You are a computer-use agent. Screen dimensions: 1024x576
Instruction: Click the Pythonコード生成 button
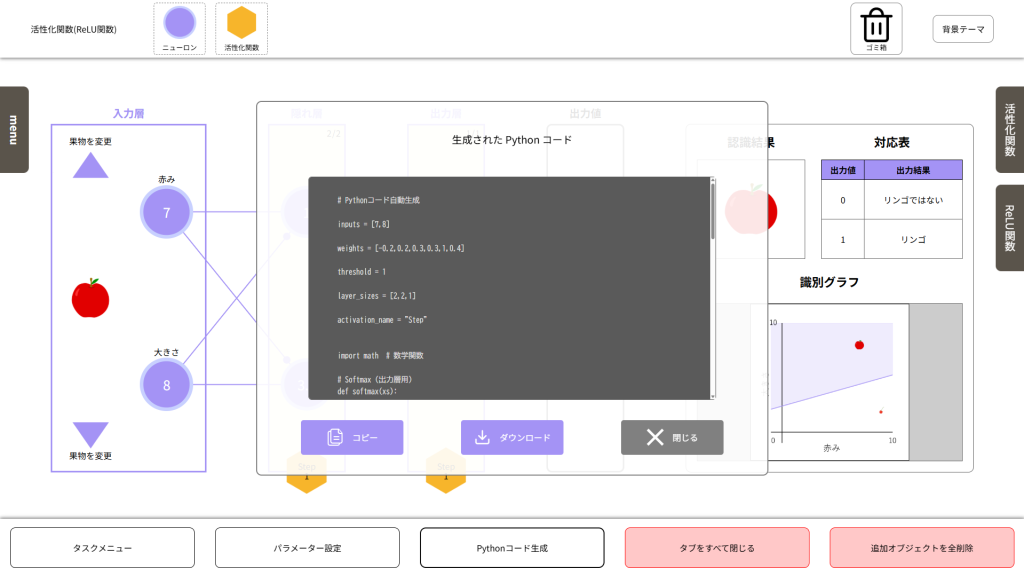pyautogui.click(x=512, y=548)
